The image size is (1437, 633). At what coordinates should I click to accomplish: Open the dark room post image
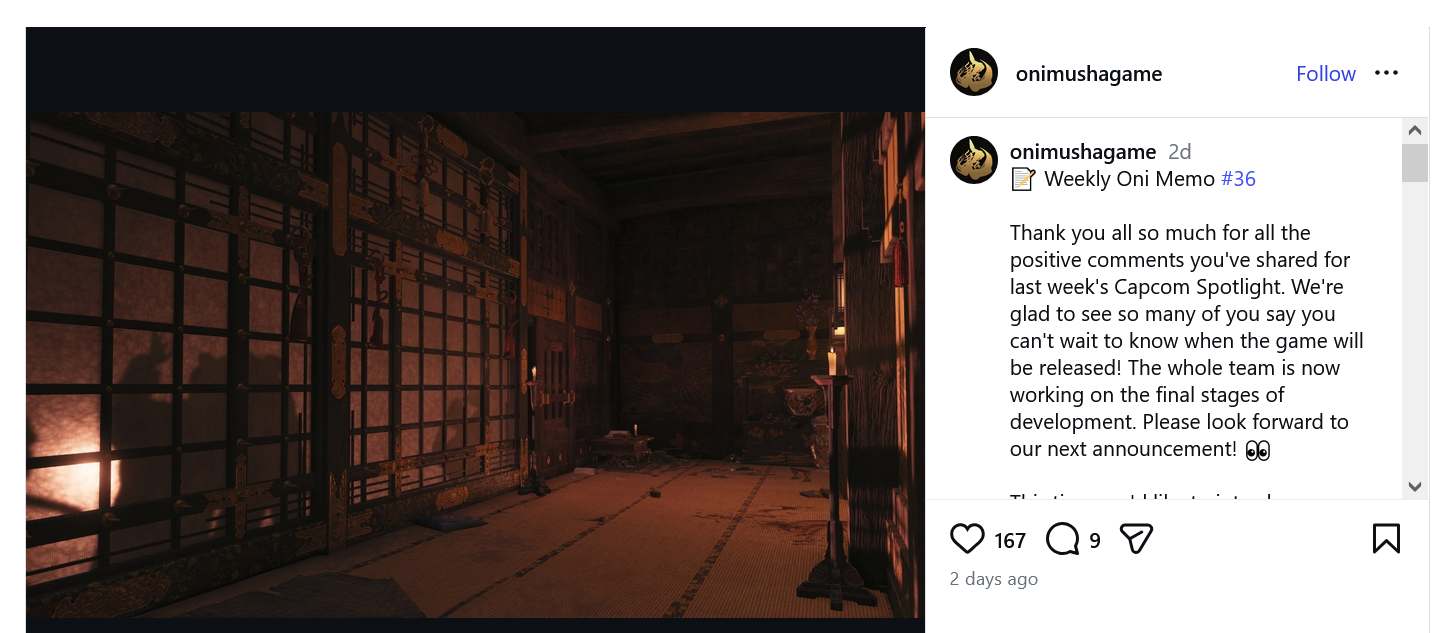point(475,365)
